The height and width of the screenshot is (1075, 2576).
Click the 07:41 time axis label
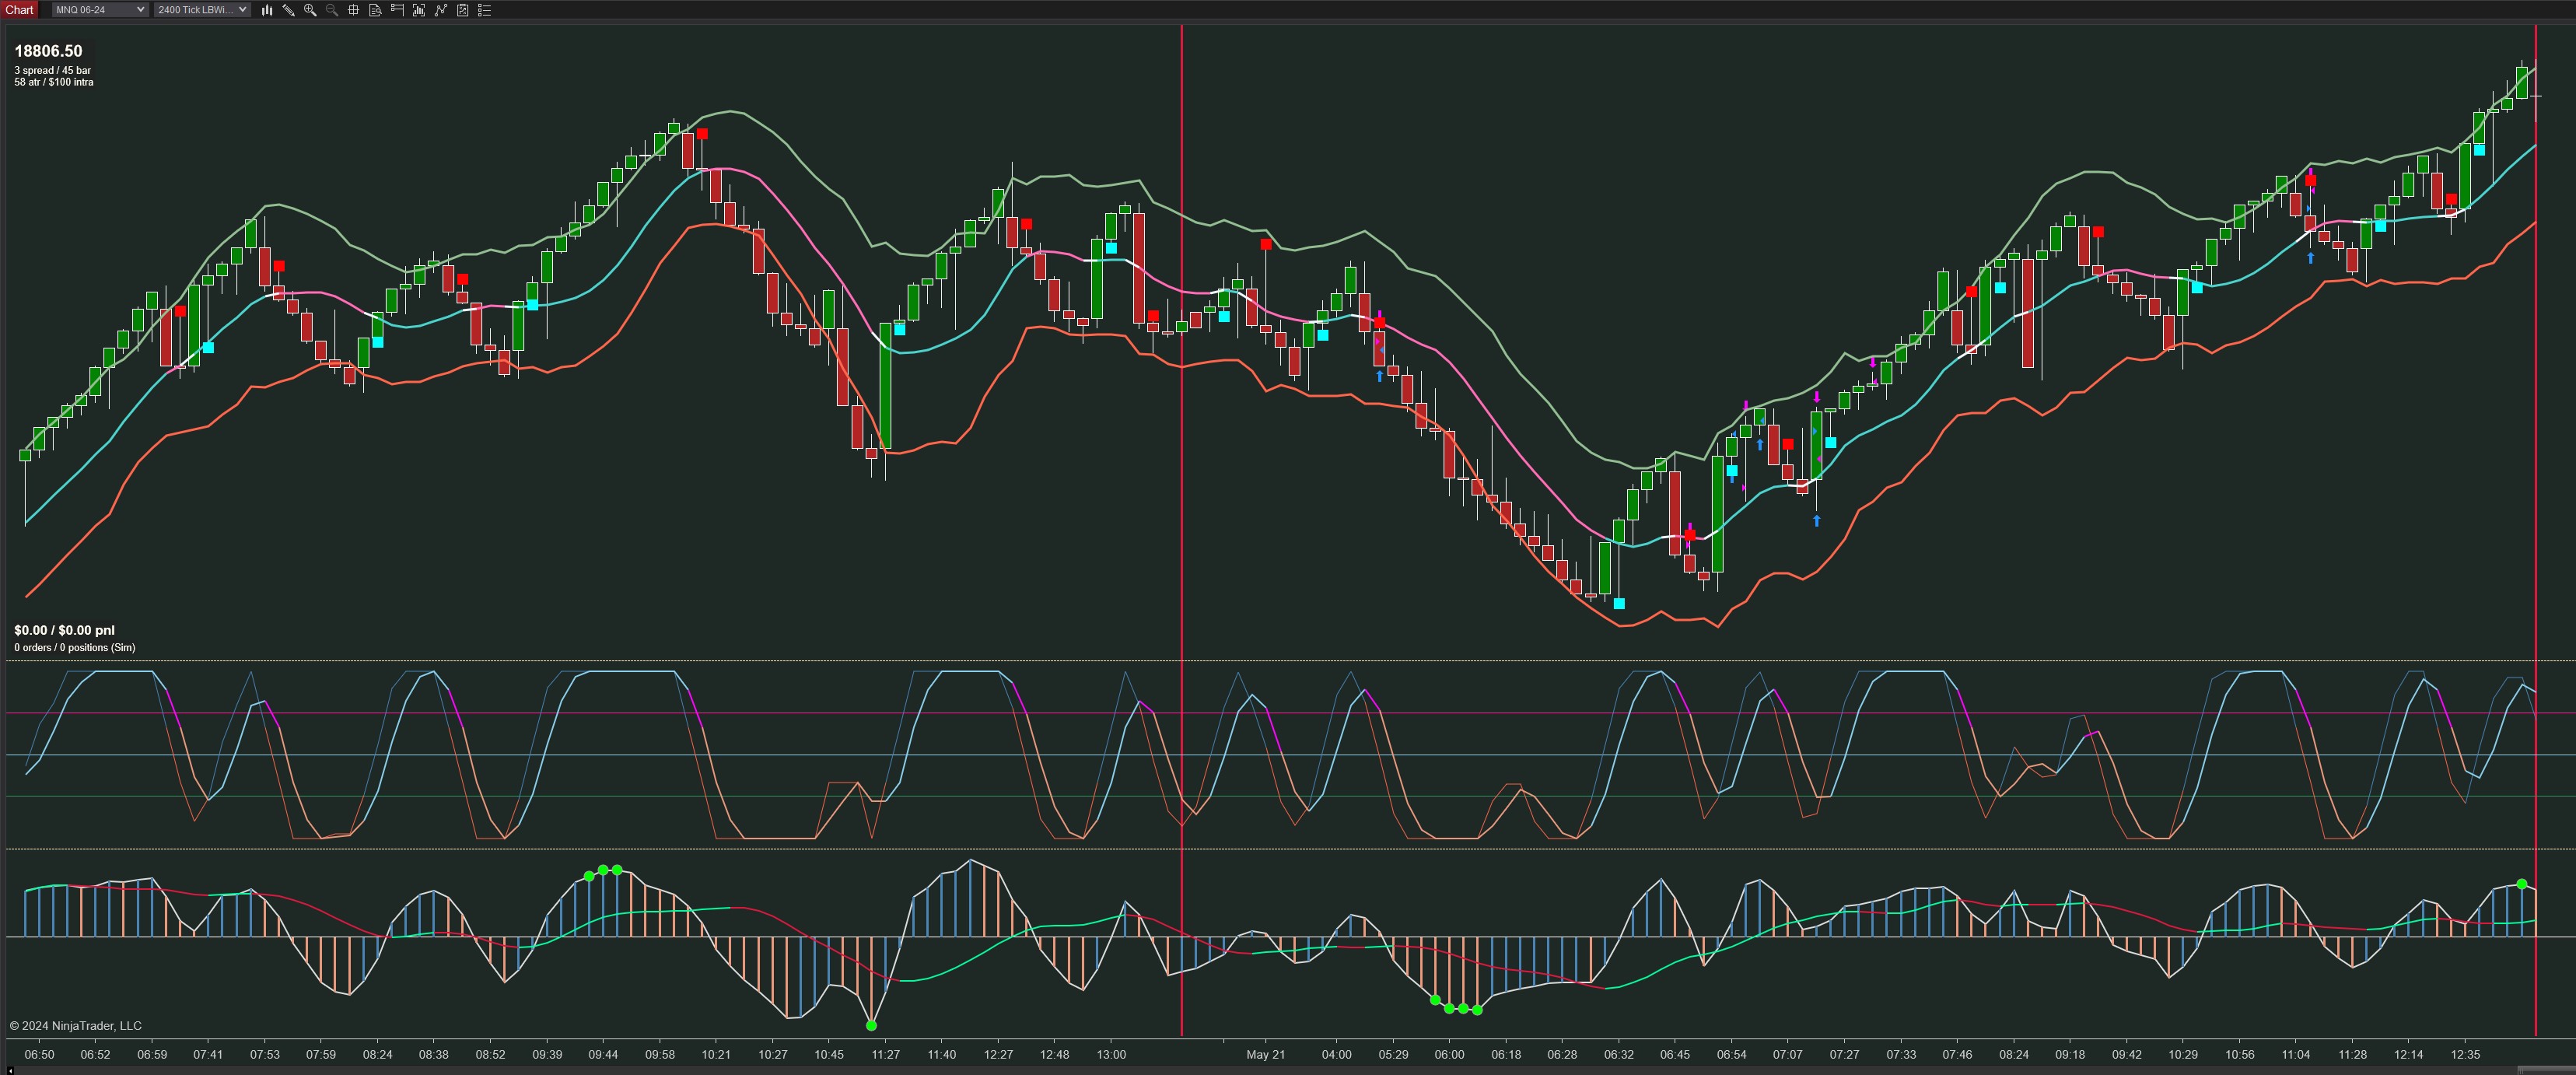coord(208,1054)
